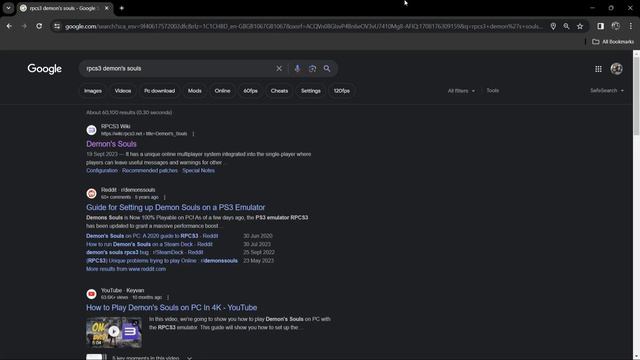Screen dimensions: 640x360
Task: Open How to run Demon's Souls on Steam Deck link
Action: (149, 244)
